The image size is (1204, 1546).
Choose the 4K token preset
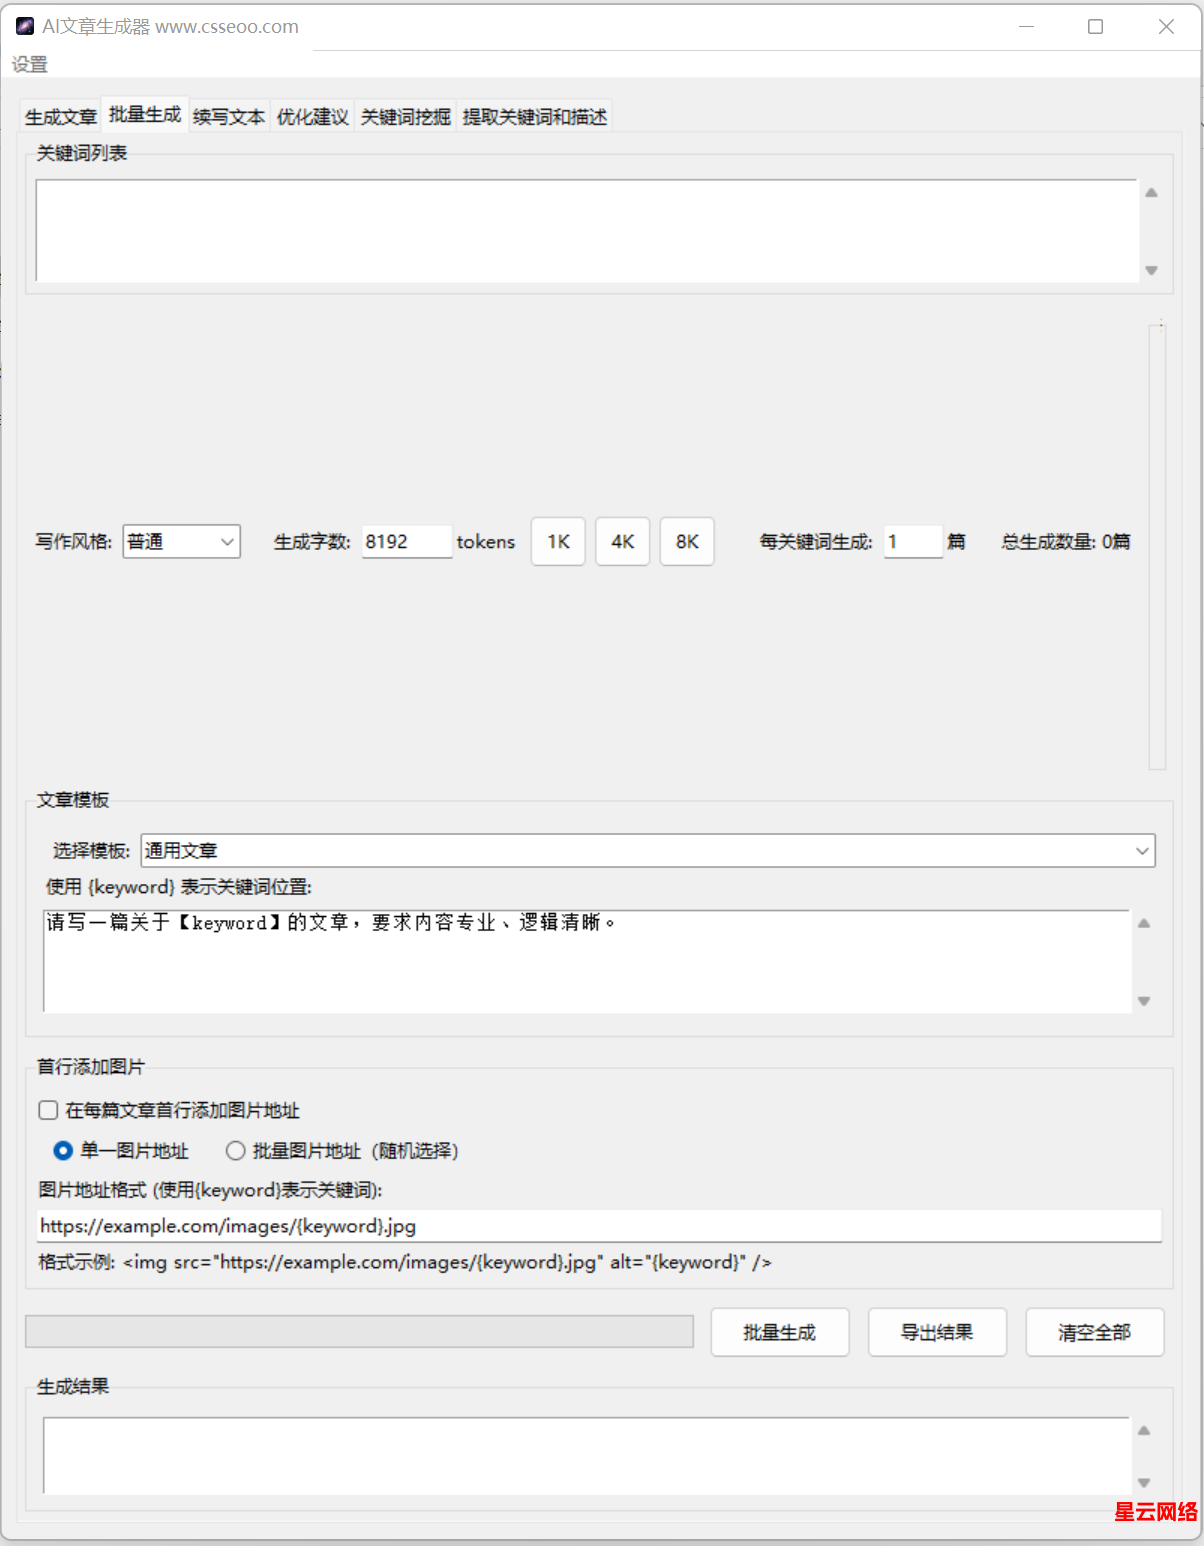[623, 541]
